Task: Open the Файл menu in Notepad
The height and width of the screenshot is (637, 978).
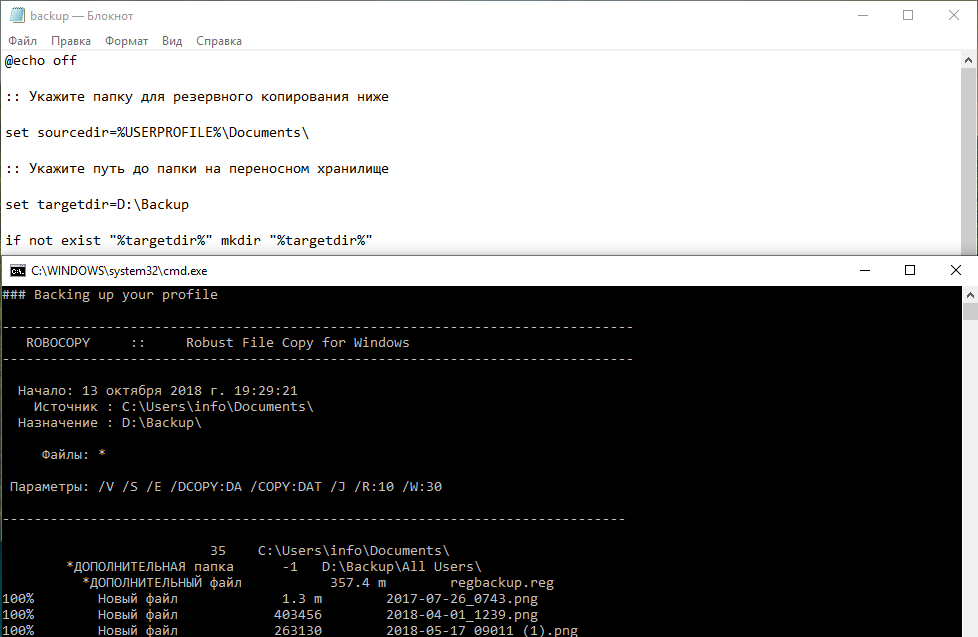Action: tap(22, 41)
